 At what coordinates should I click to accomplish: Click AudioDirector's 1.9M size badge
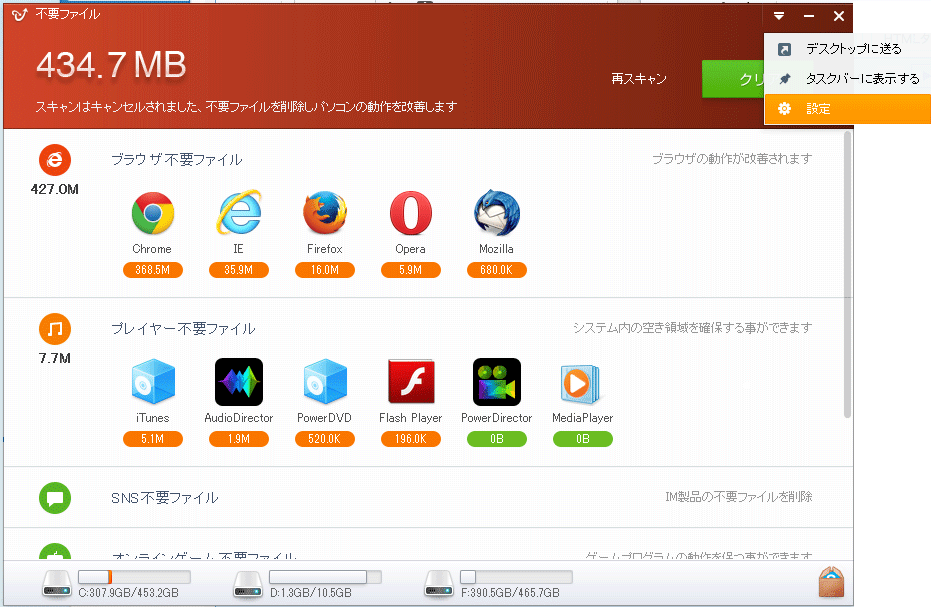tap(239, 440)
